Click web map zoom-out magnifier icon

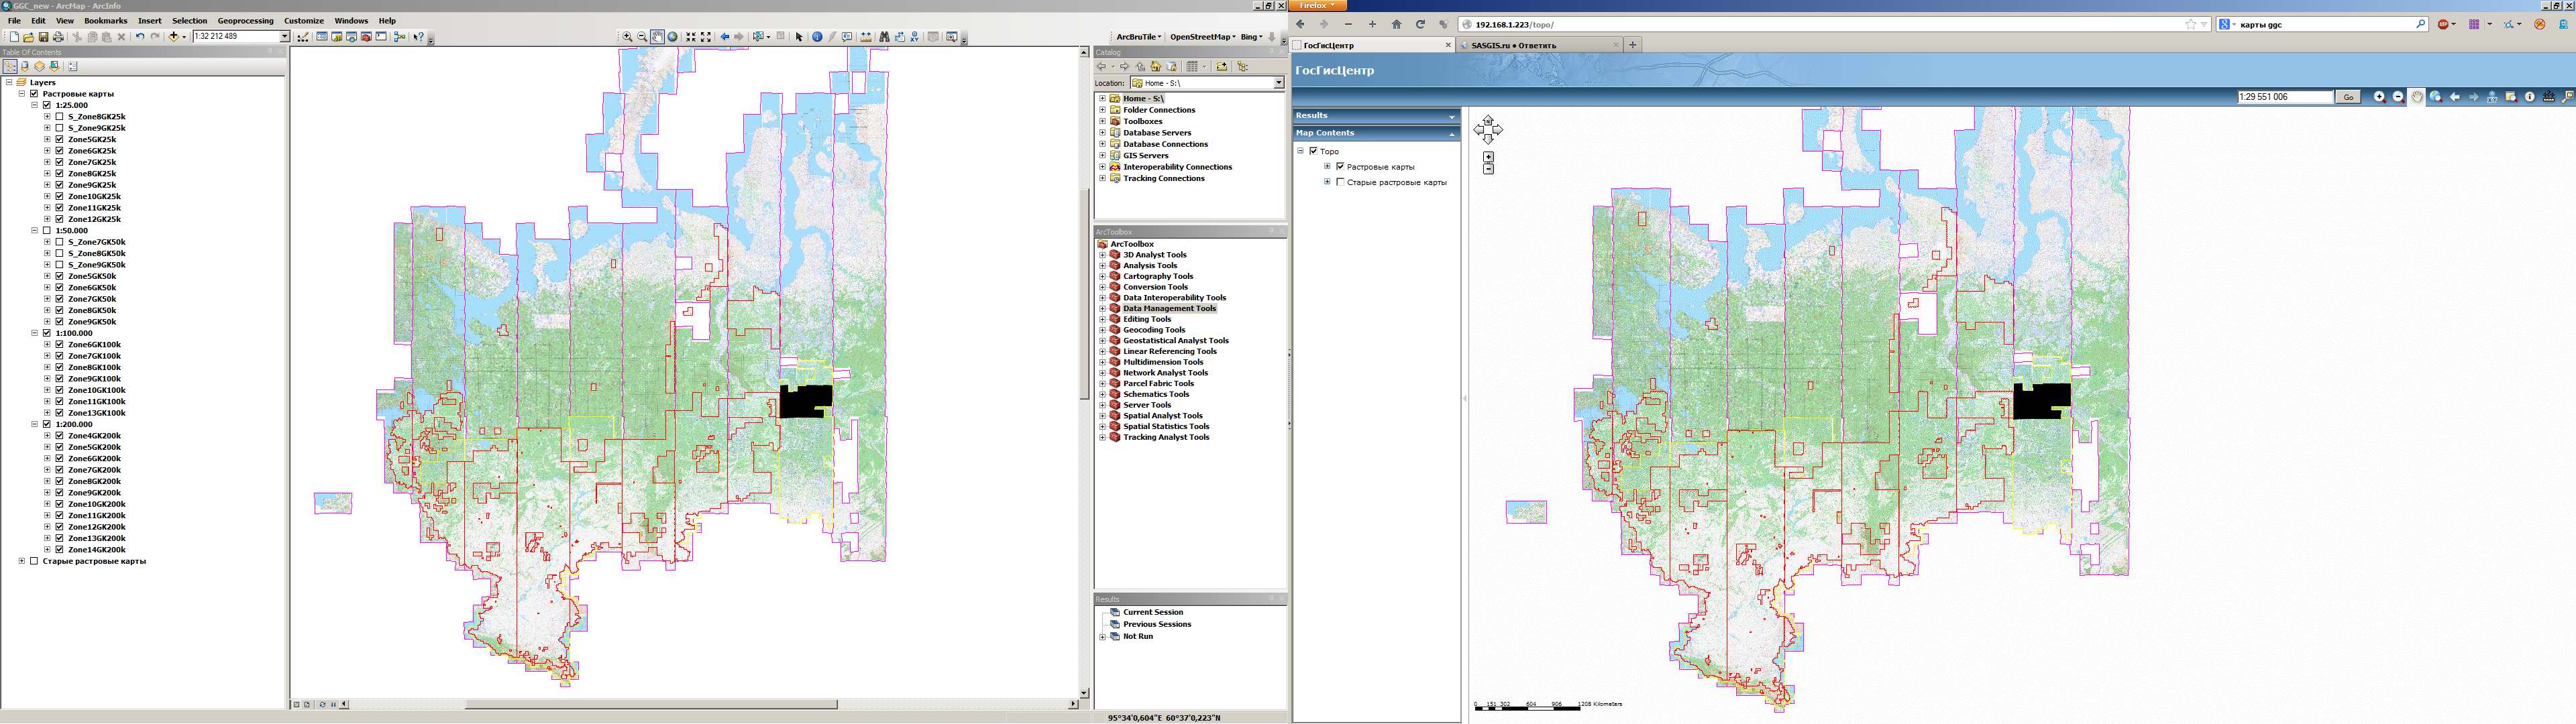click(x=2398, y=97)
